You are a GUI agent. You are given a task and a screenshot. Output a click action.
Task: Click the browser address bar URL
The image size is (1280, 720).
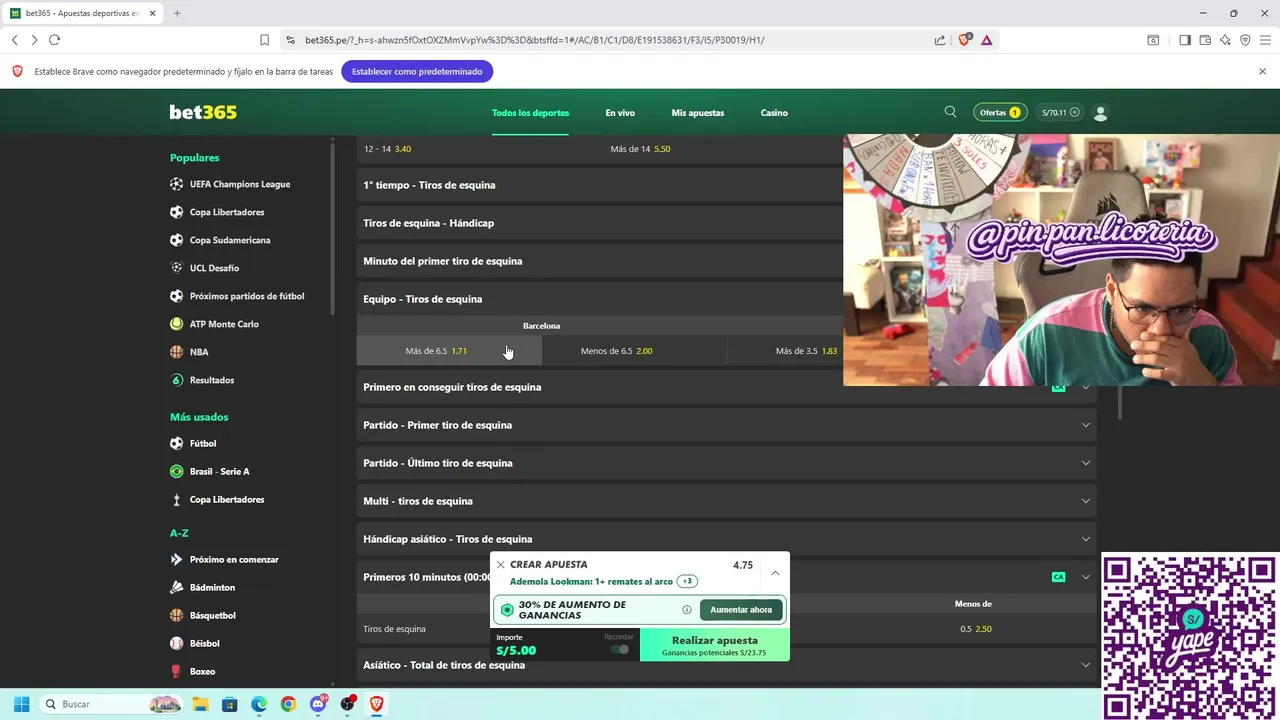click(535, 40)
